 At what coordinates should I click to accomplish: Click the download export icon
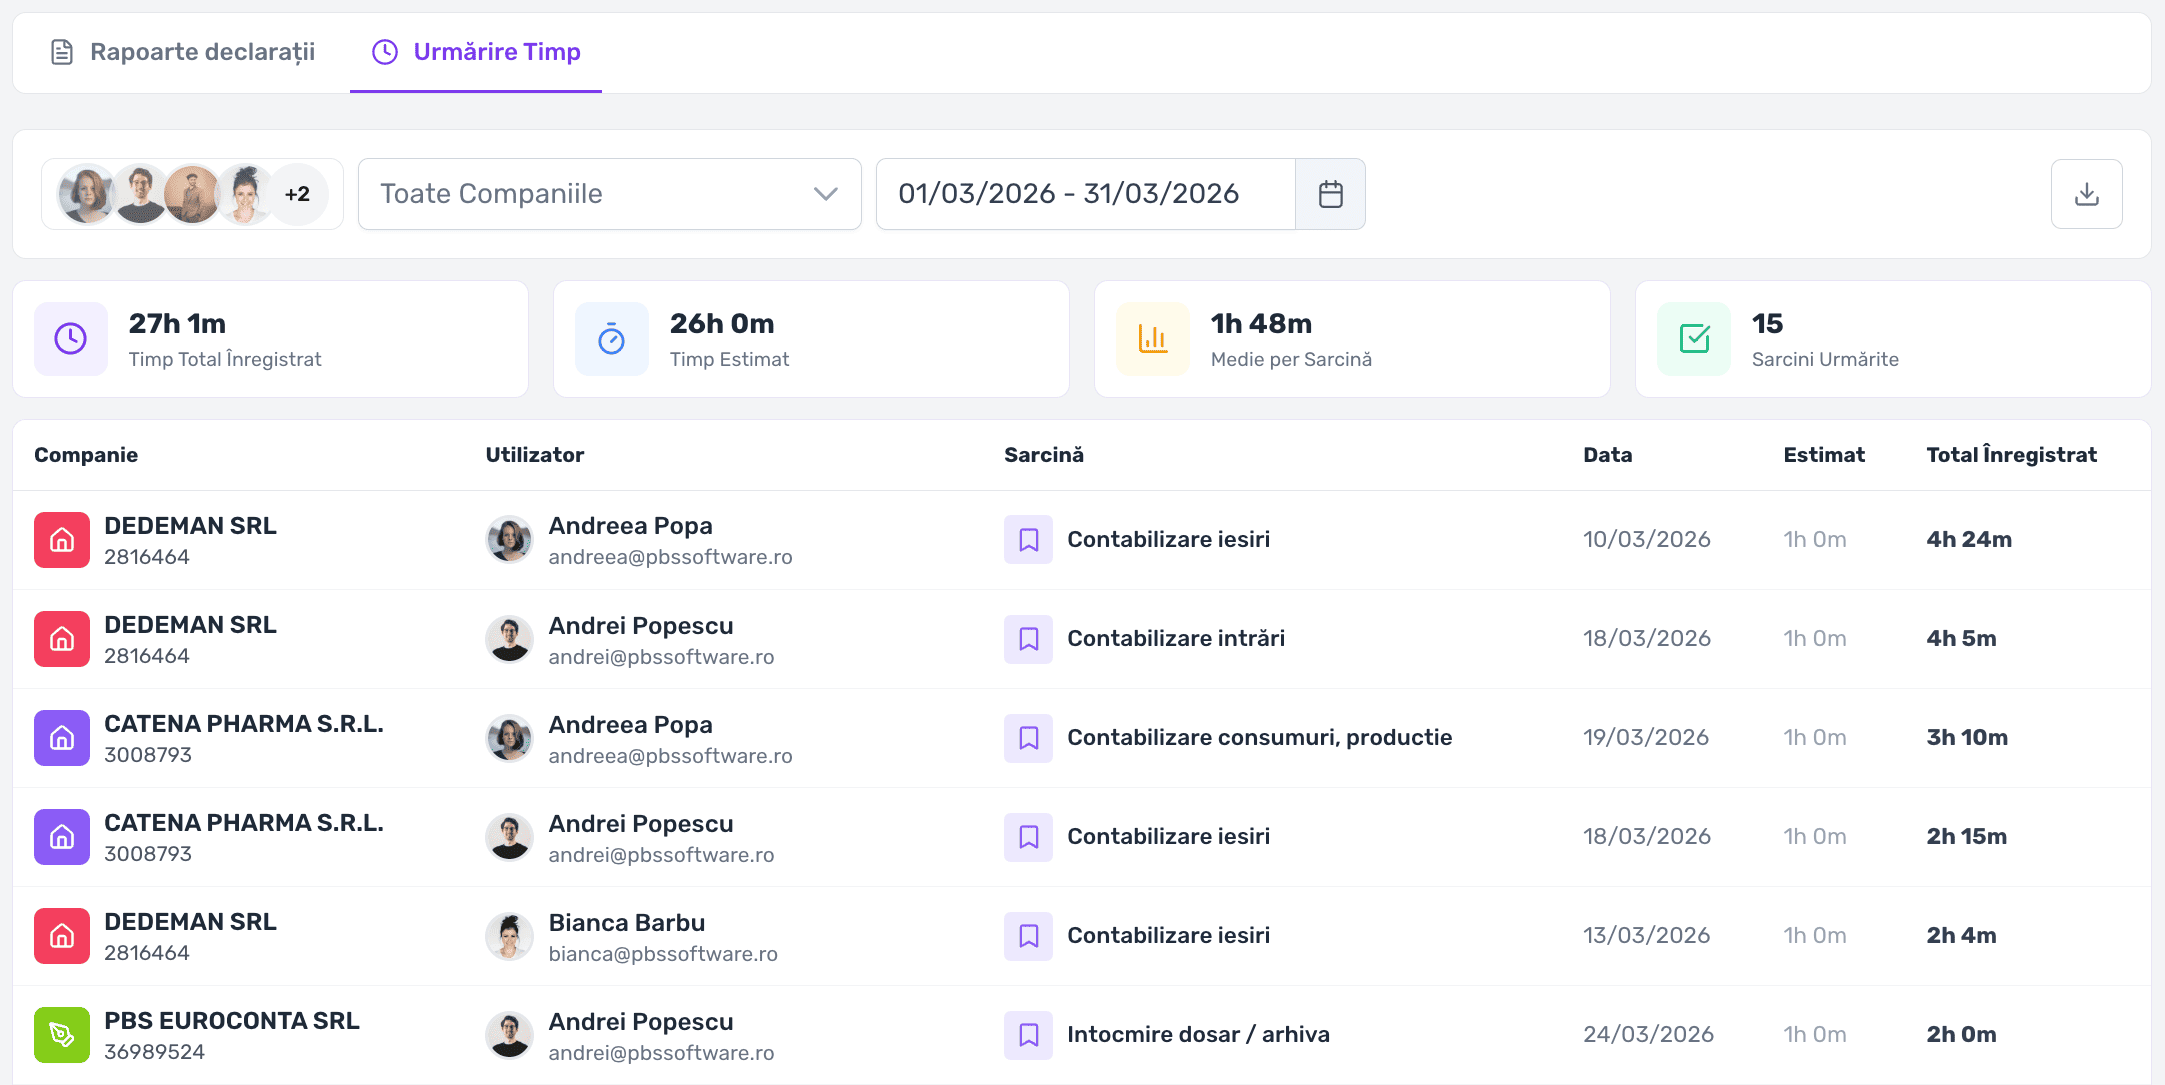pos(2086,194)
